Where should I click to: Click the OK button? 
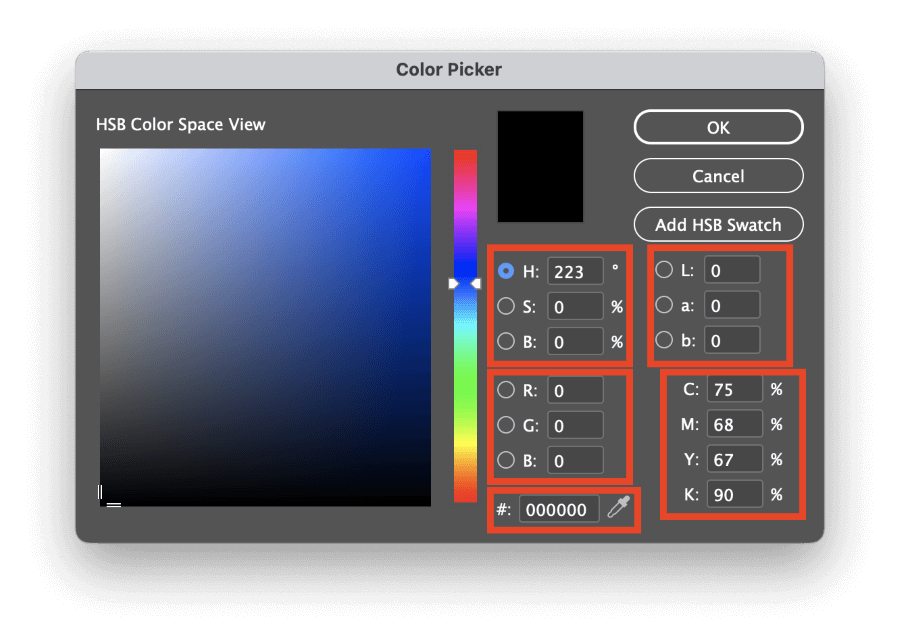(x=718, y=127)
